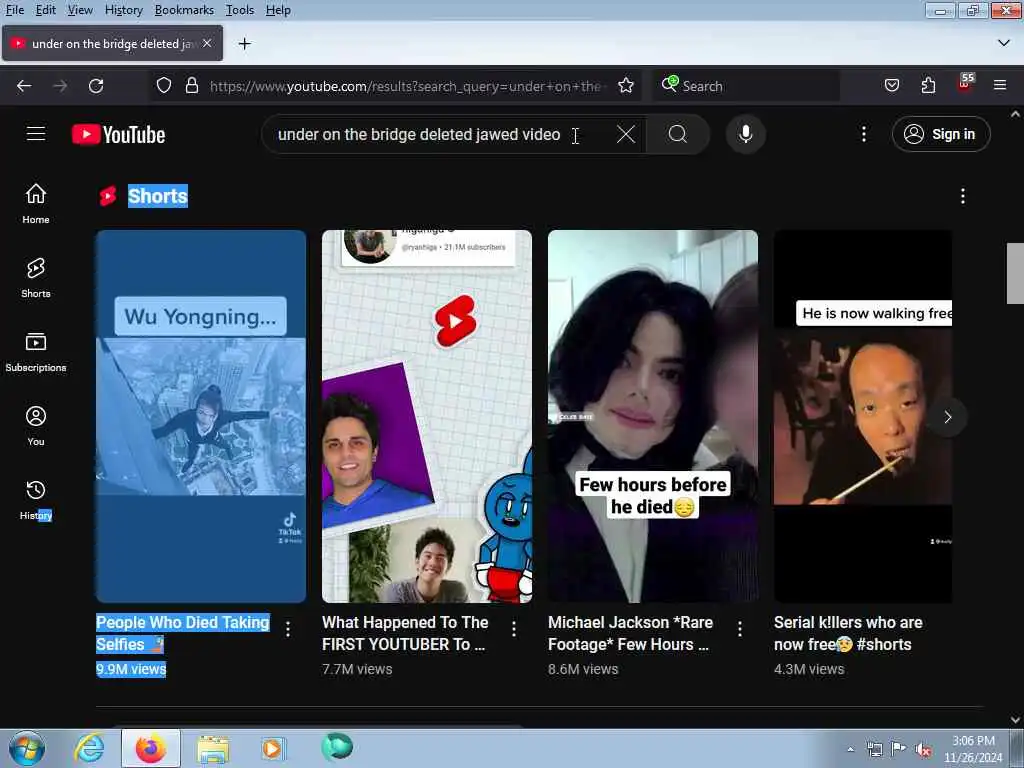This screenshot has height=768, width=1024.
Task: Reload the current page
Action: click(96, 86)
